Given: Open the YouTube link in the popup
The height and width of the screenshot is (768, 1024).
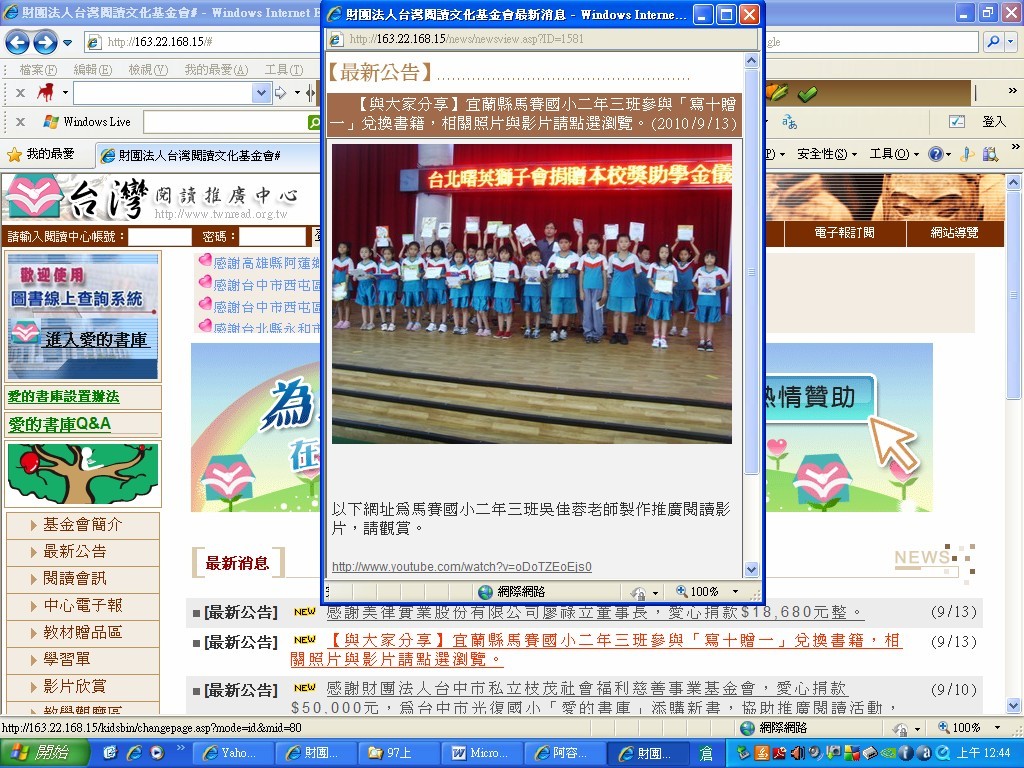Looking at the screenshot, I should (462, 566).
